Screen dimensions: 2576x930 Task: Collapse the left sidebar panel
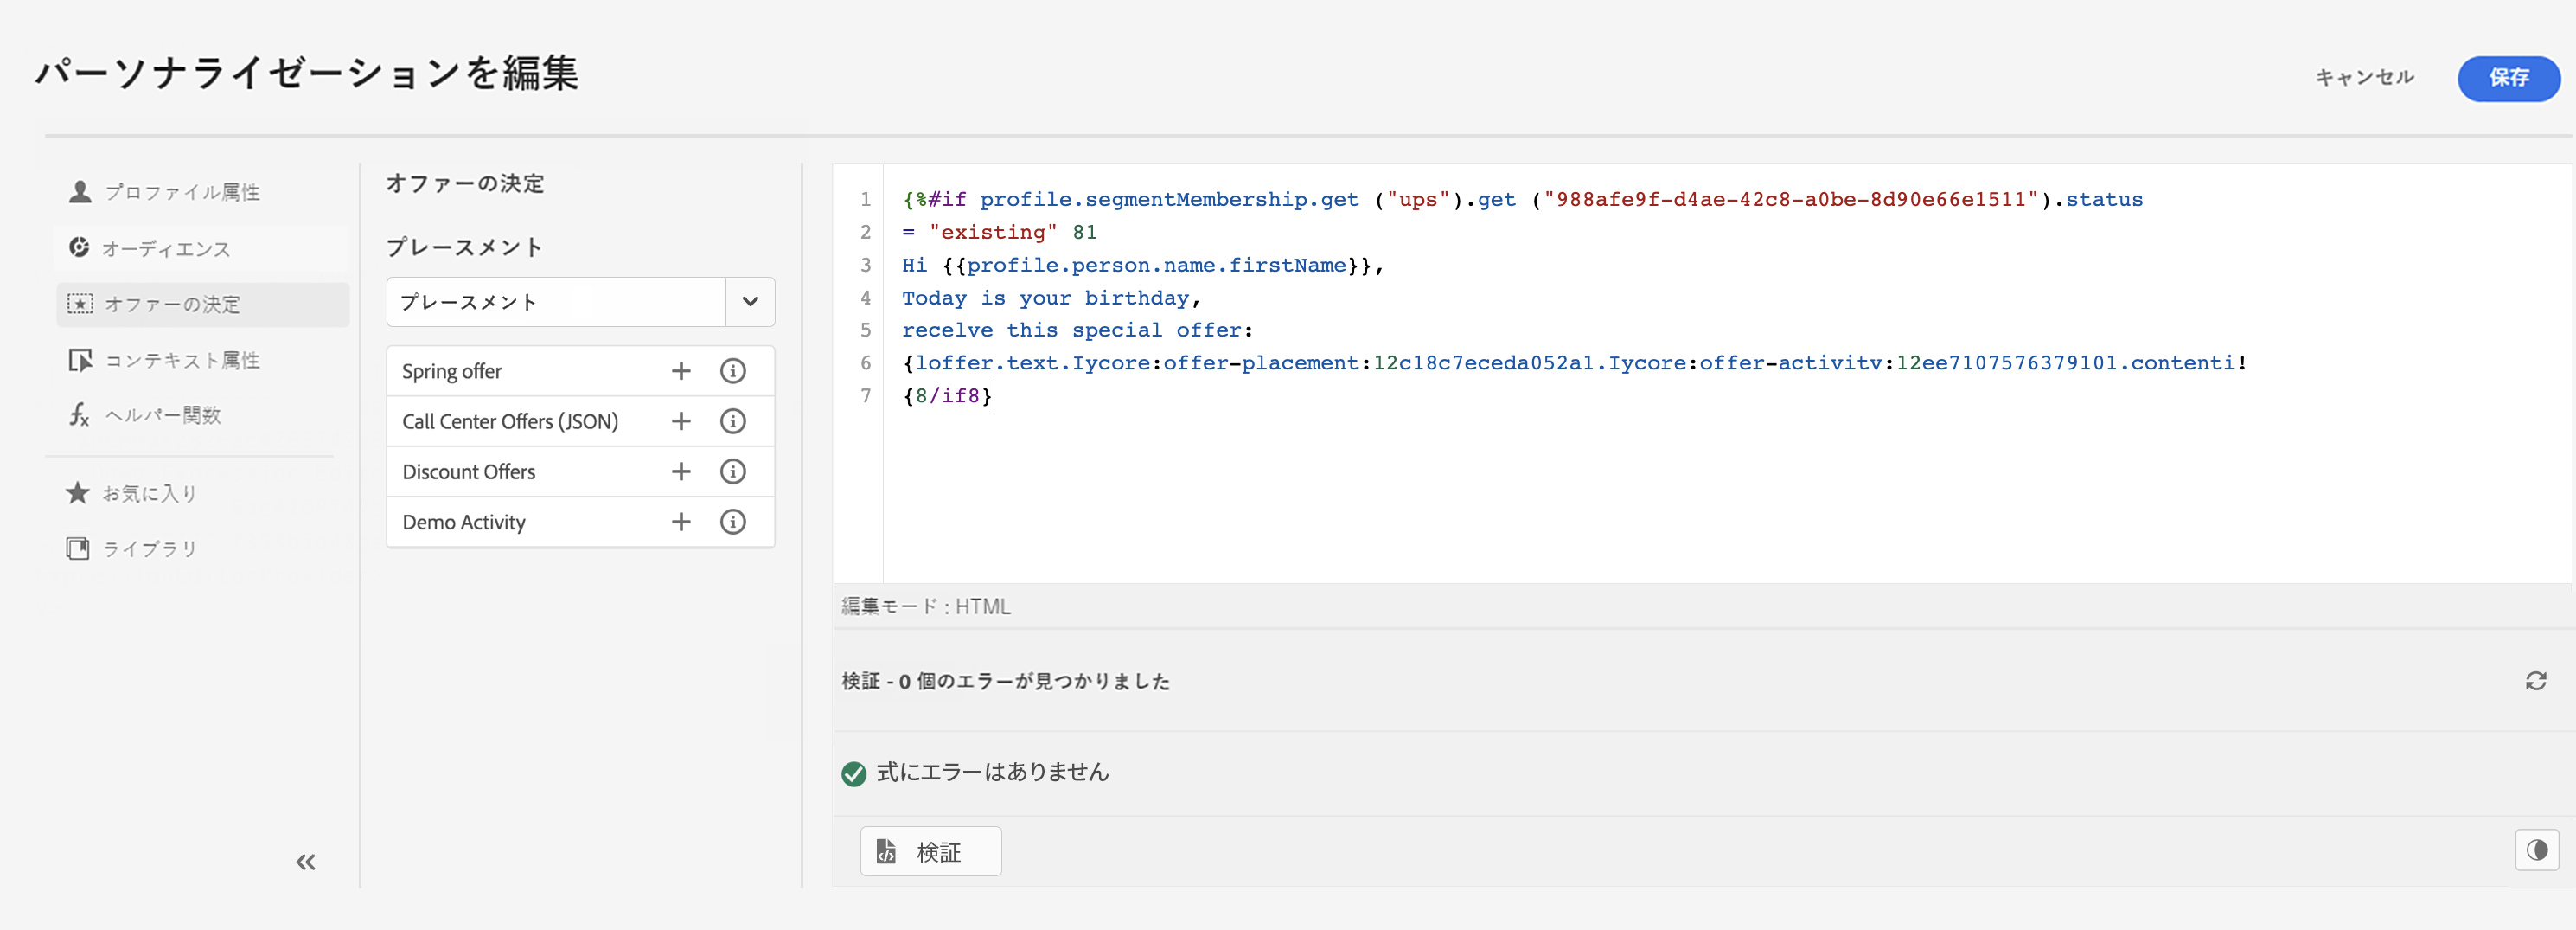[x=306, y=862]
